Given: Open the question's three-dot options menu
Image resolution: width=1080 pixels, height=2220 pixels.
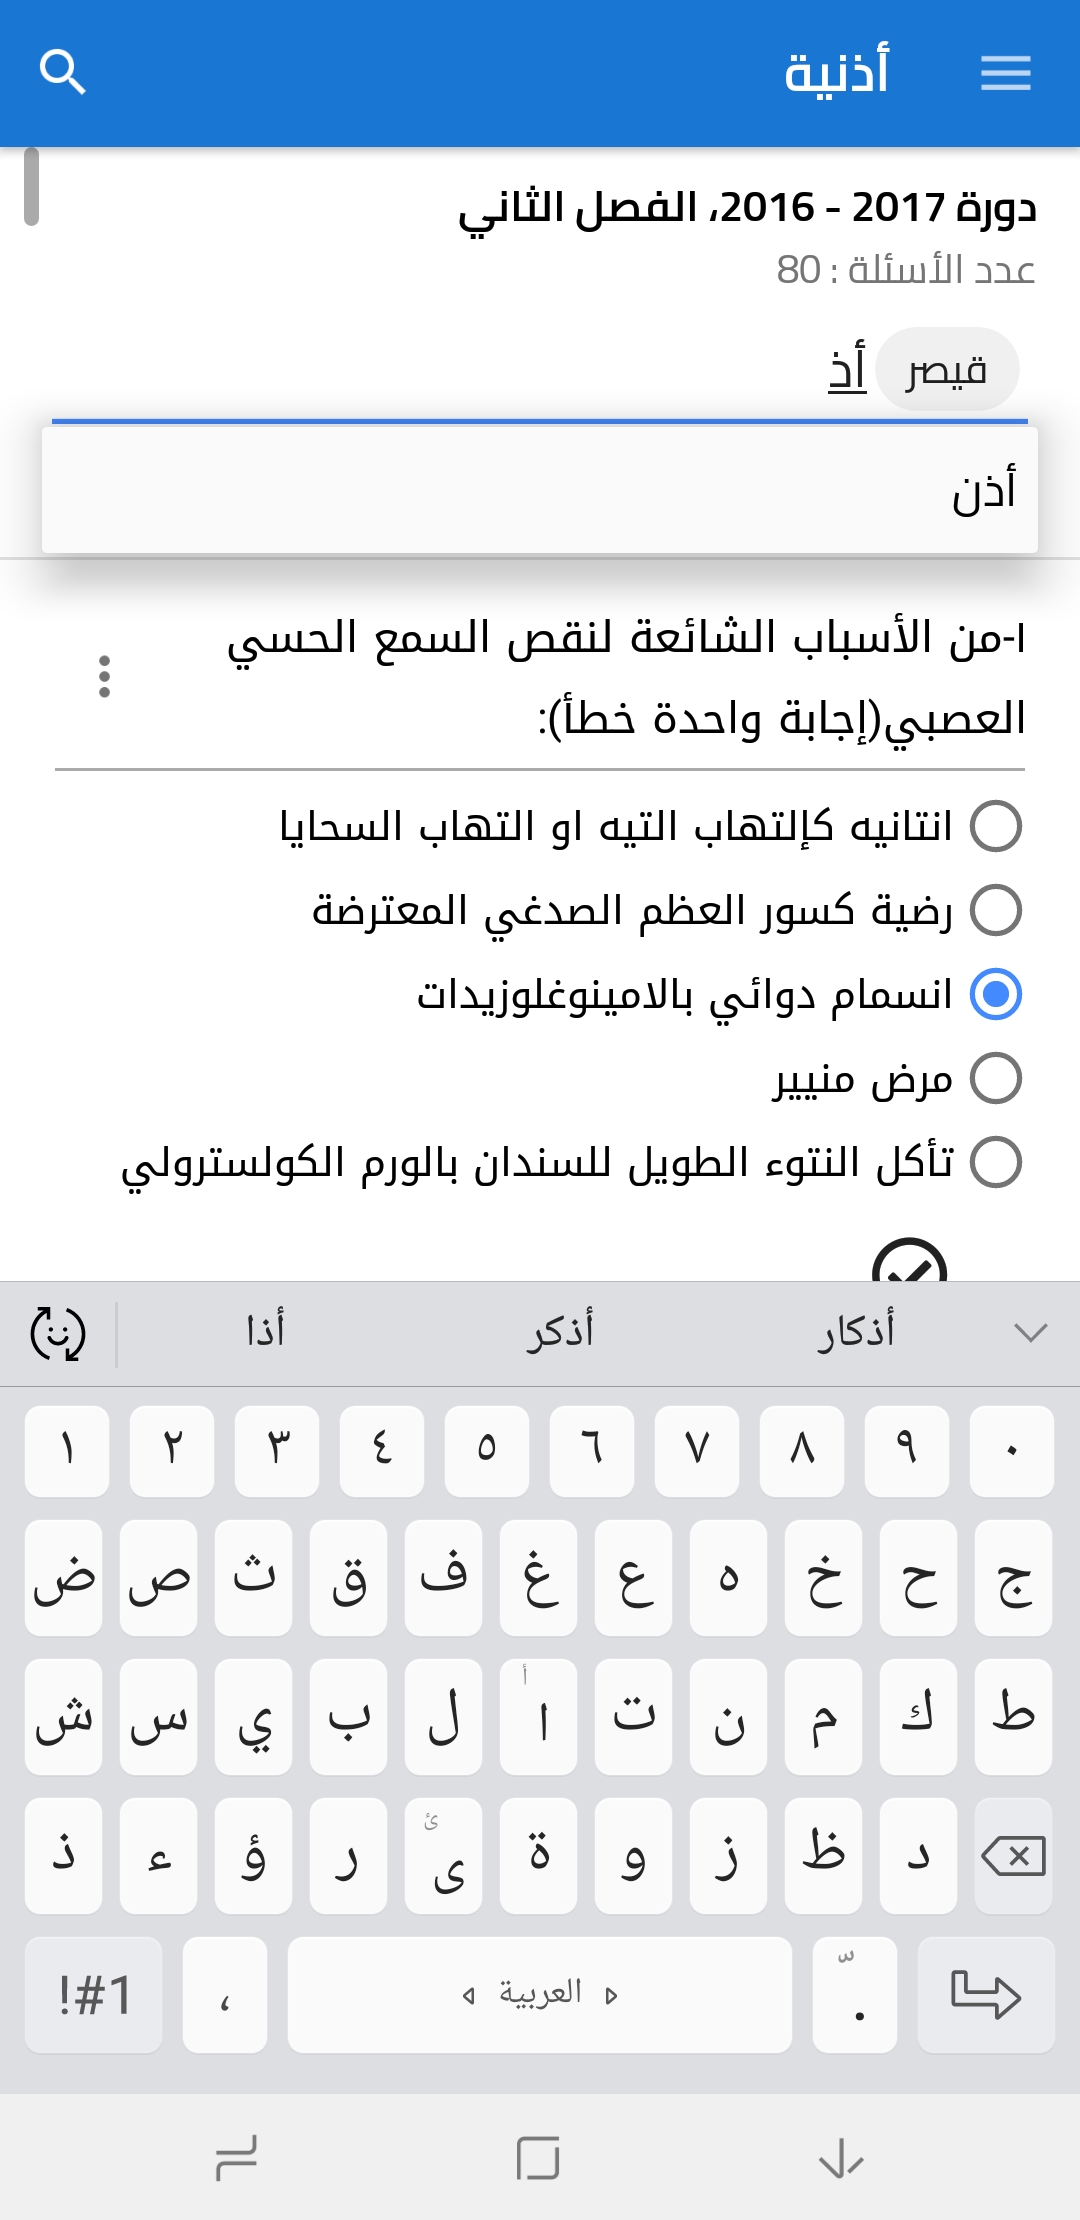Looking at the screenshot, I should [x=104, y=677].
